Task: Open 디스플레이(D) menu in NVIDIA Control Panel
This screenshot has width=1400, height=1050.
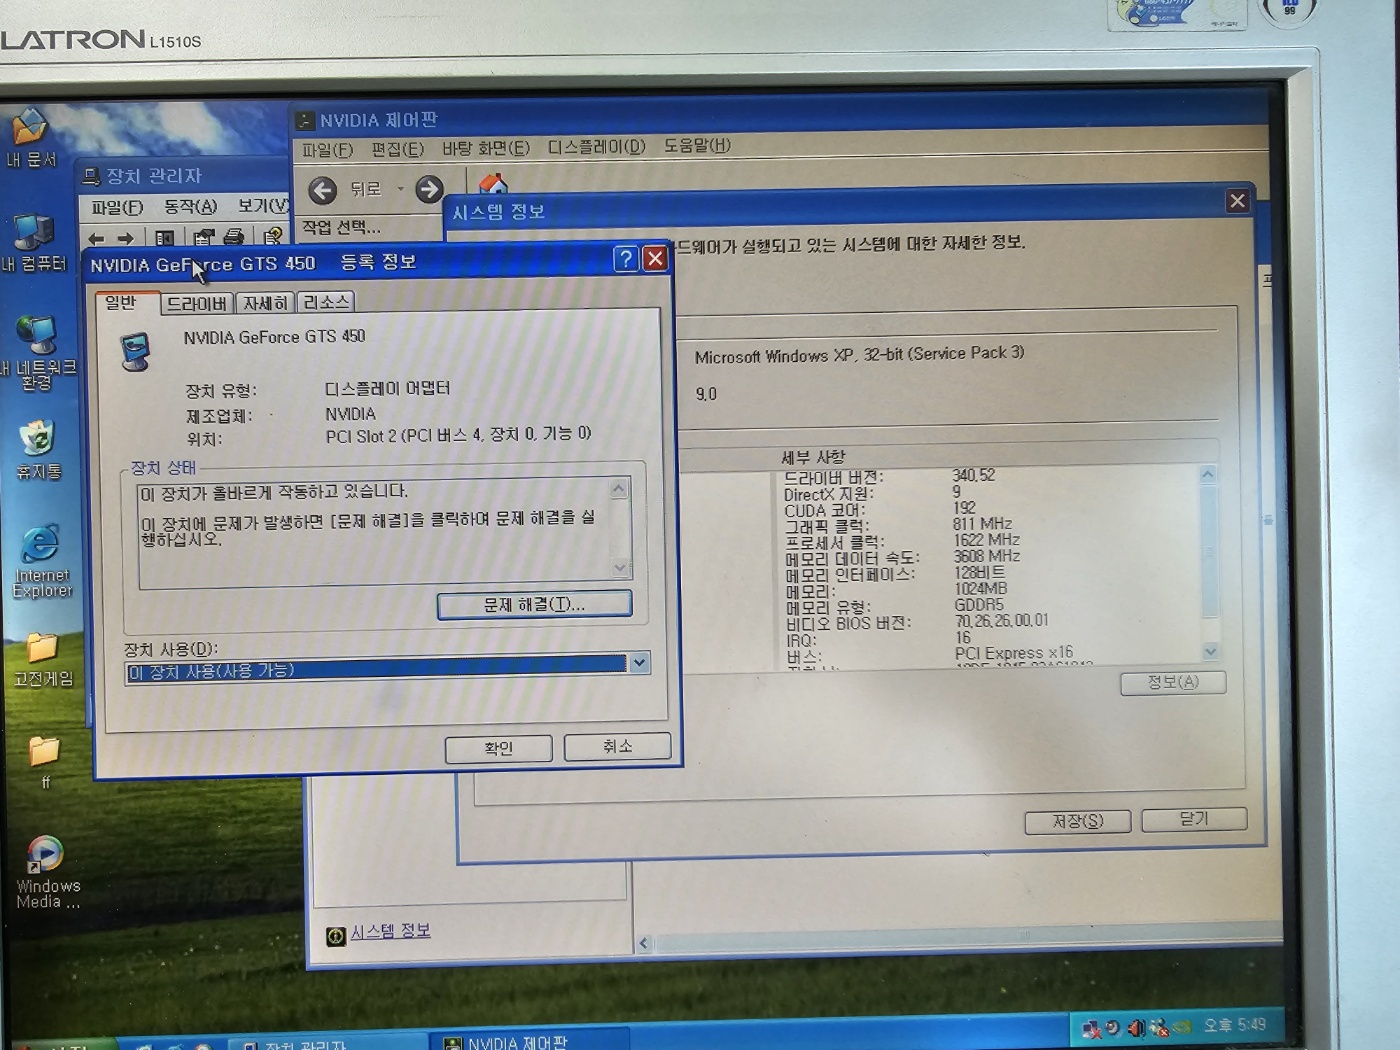Action: (596, 146)
